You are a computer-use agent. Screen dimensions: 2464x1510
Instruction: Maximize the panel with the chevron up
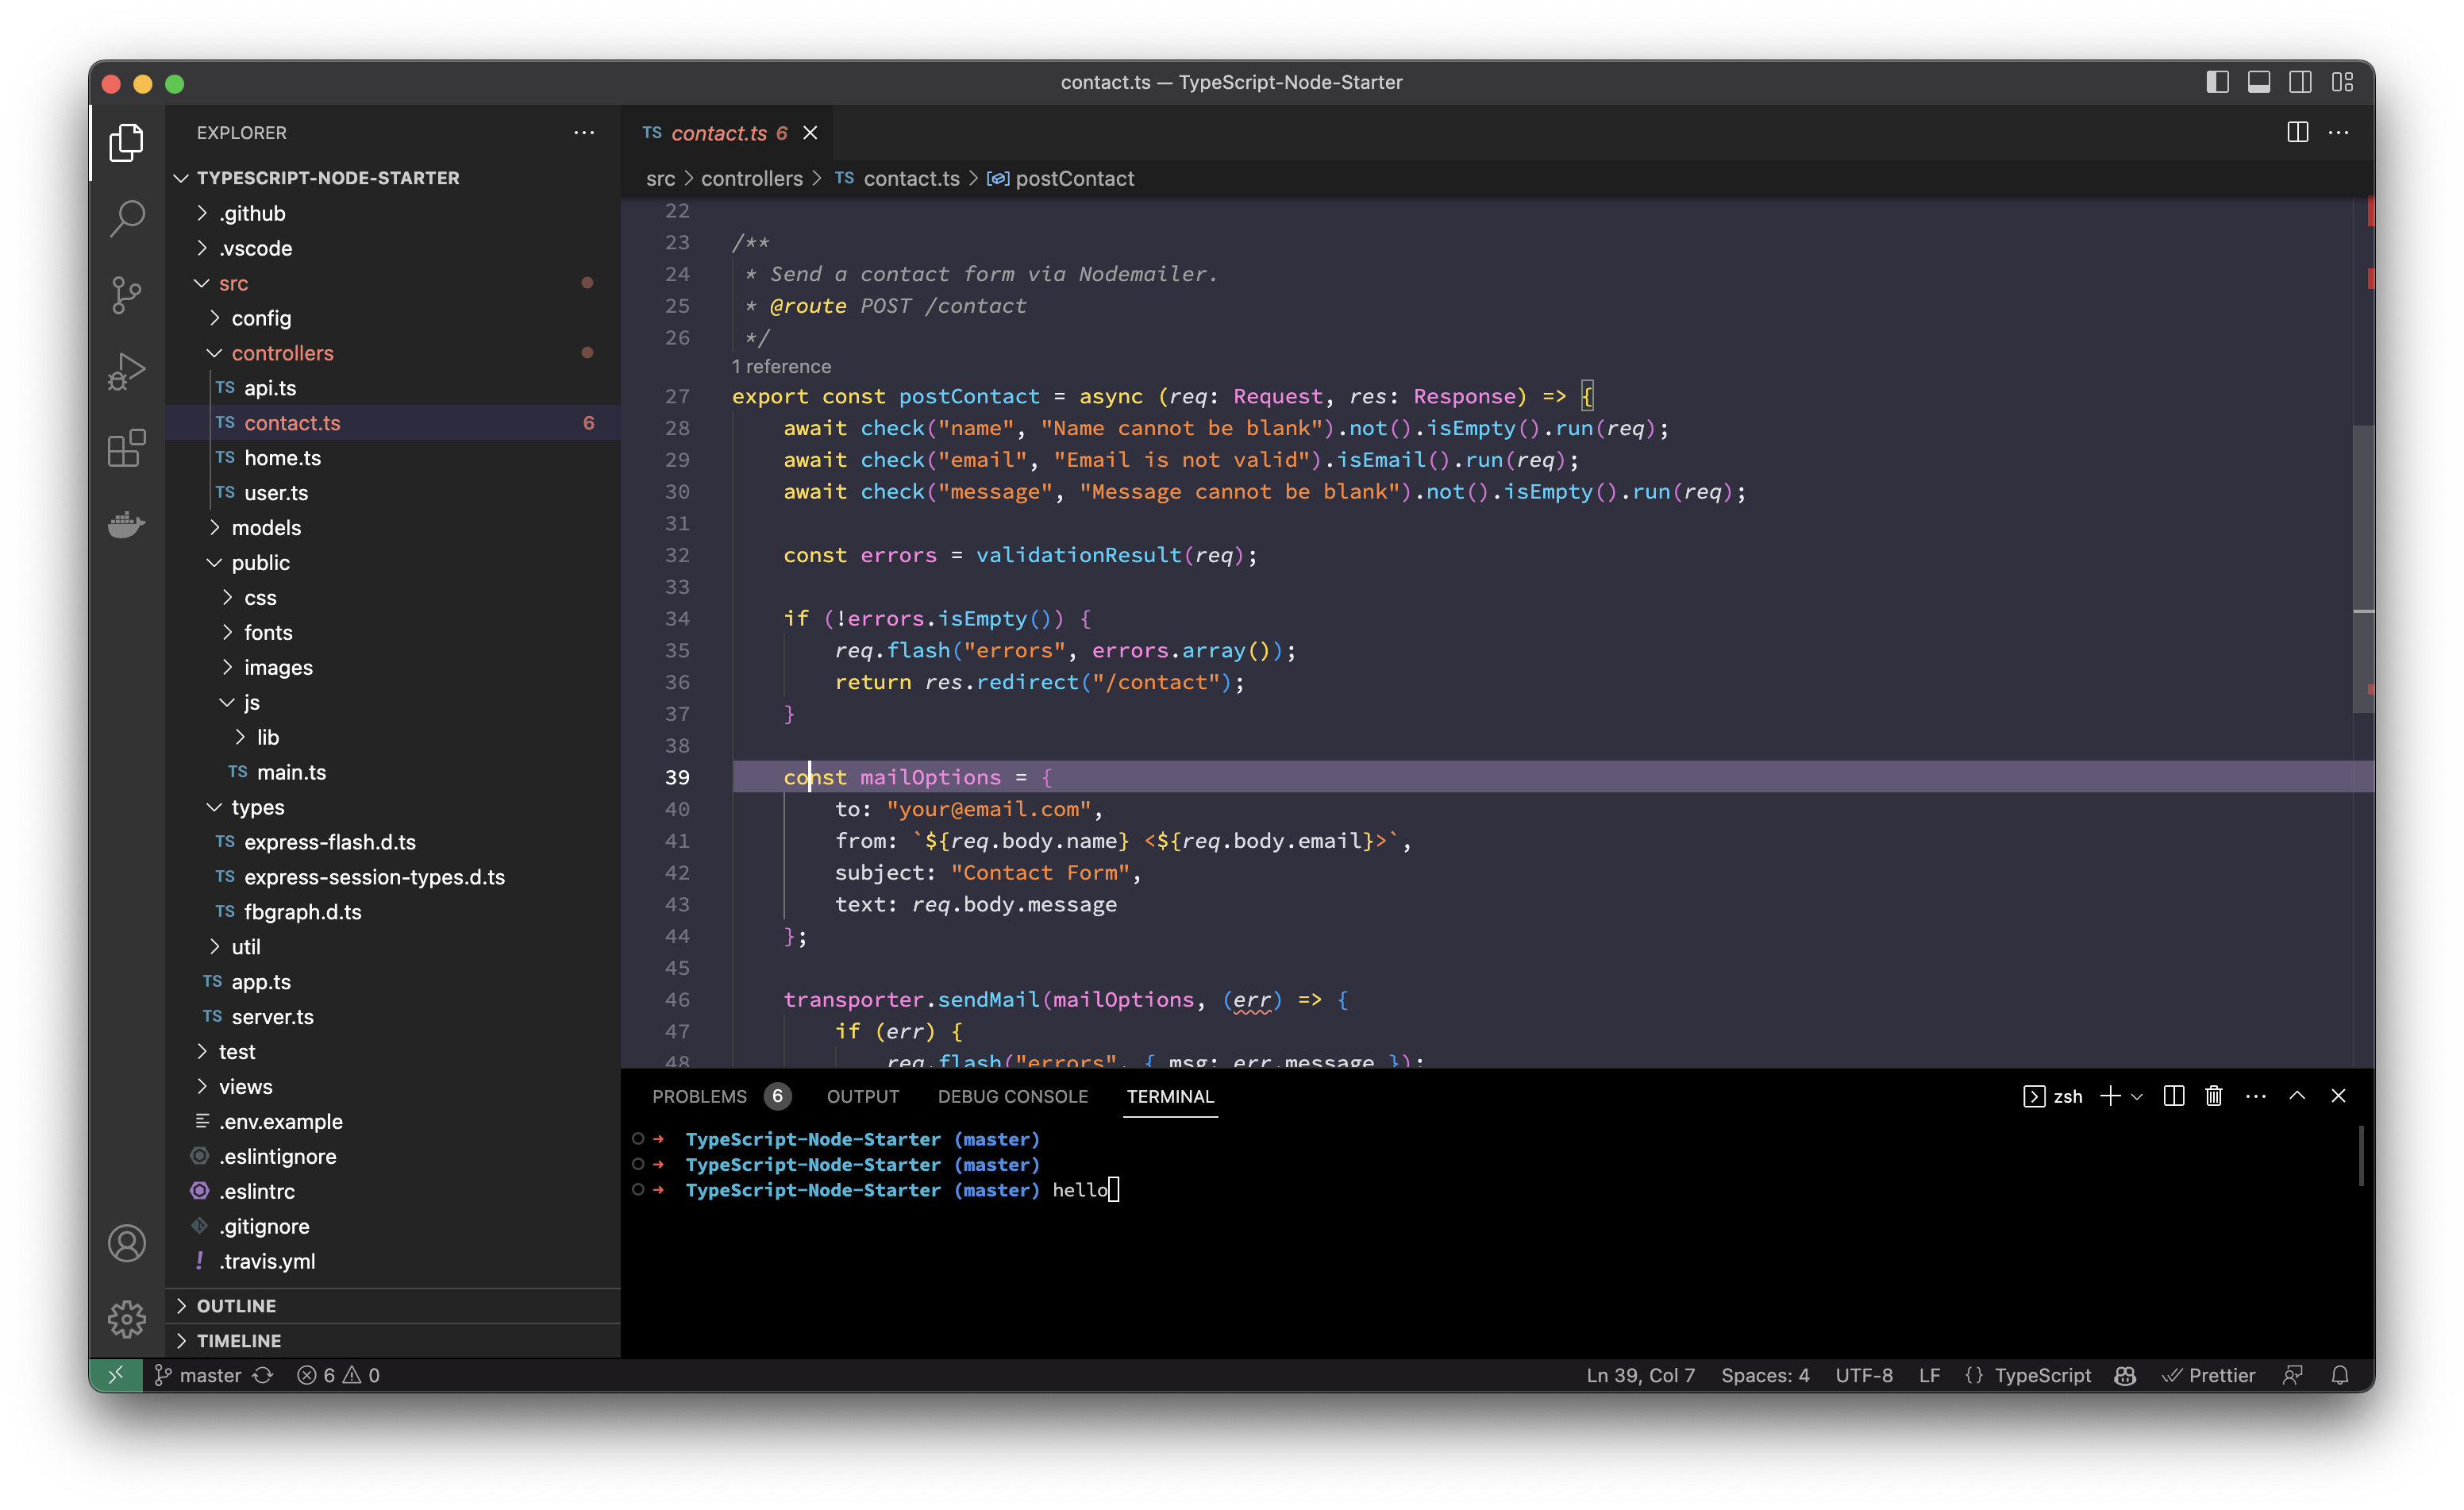[2297, 1096]
